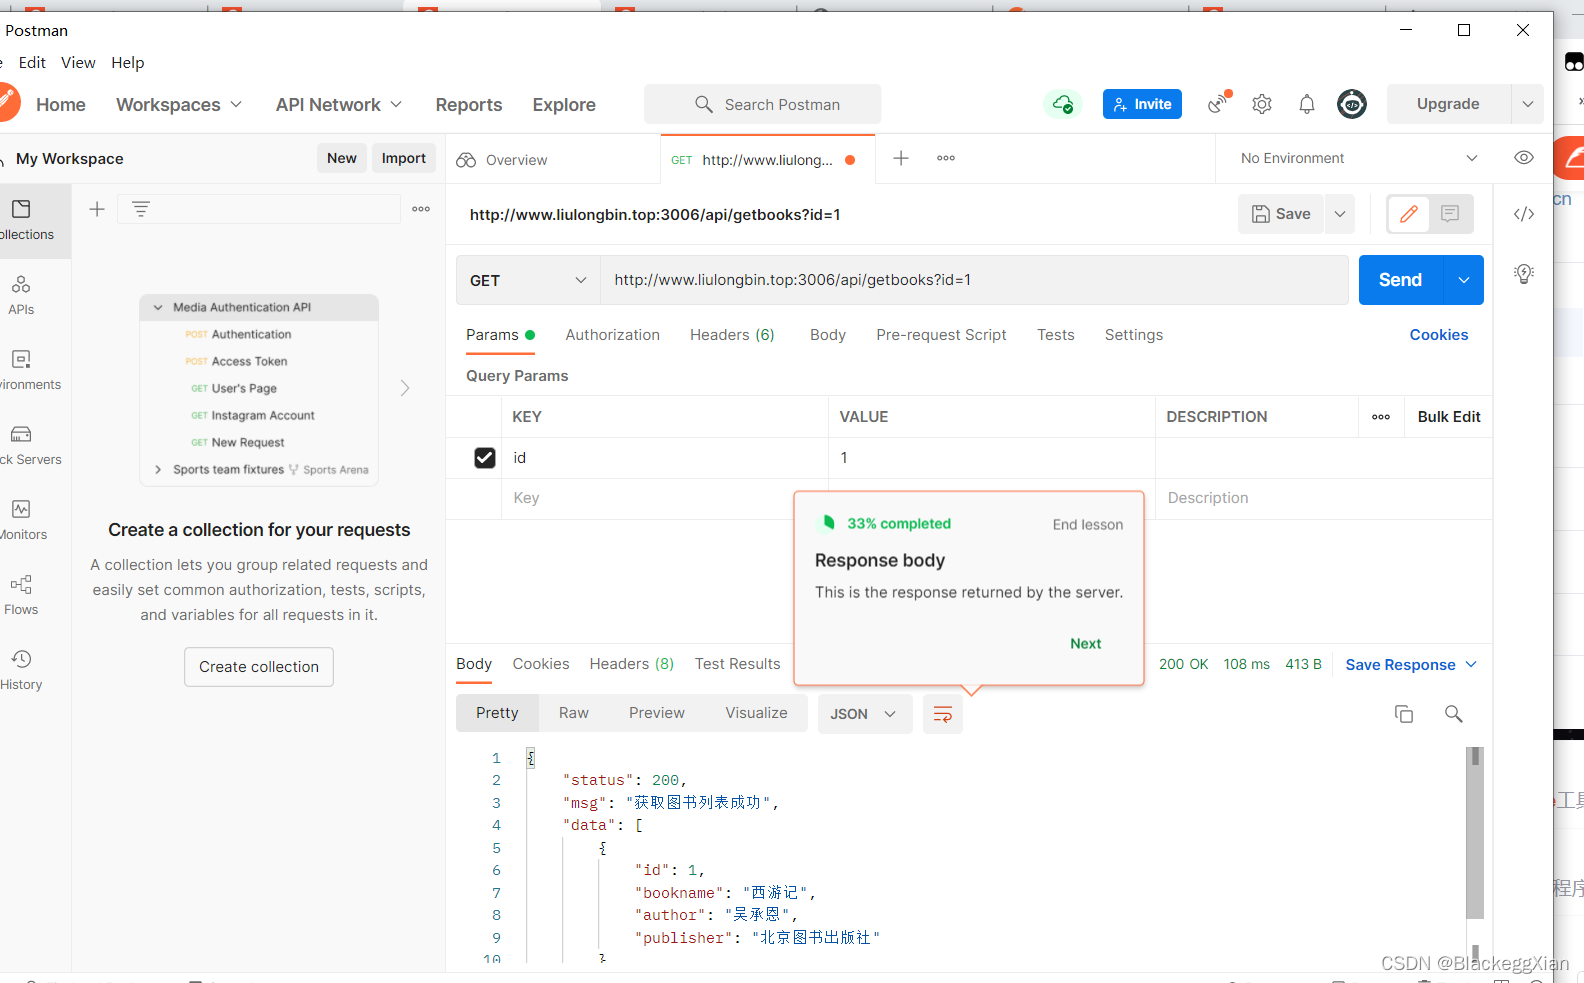Search within the response body
This screenshot has height=983, width=1584.
1454,714
